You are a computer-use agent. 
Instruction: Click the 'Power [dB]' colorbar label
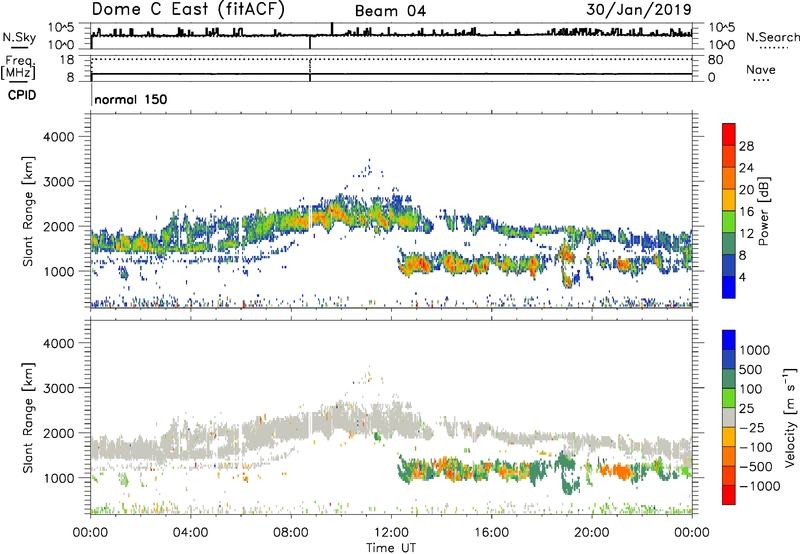[x=763, y=211]
